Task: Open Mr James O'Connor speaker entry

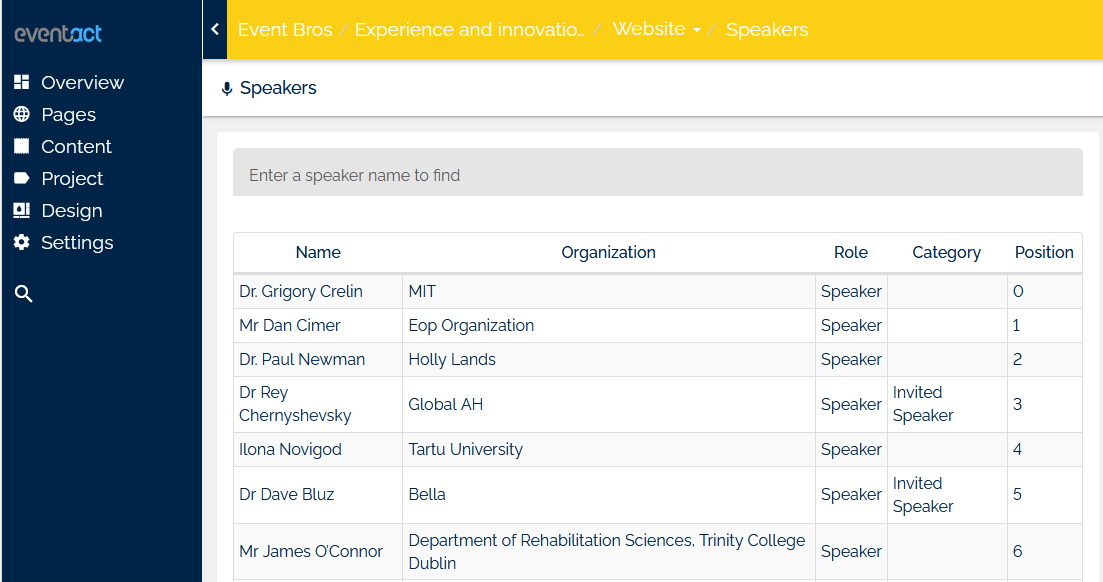Action: click(x=311, y=551)
